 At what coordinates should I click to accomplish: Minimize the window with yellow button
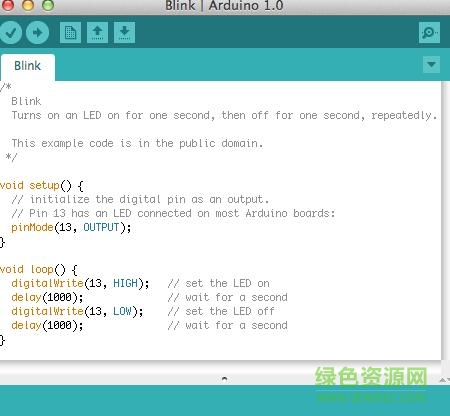tap(28, 5)
